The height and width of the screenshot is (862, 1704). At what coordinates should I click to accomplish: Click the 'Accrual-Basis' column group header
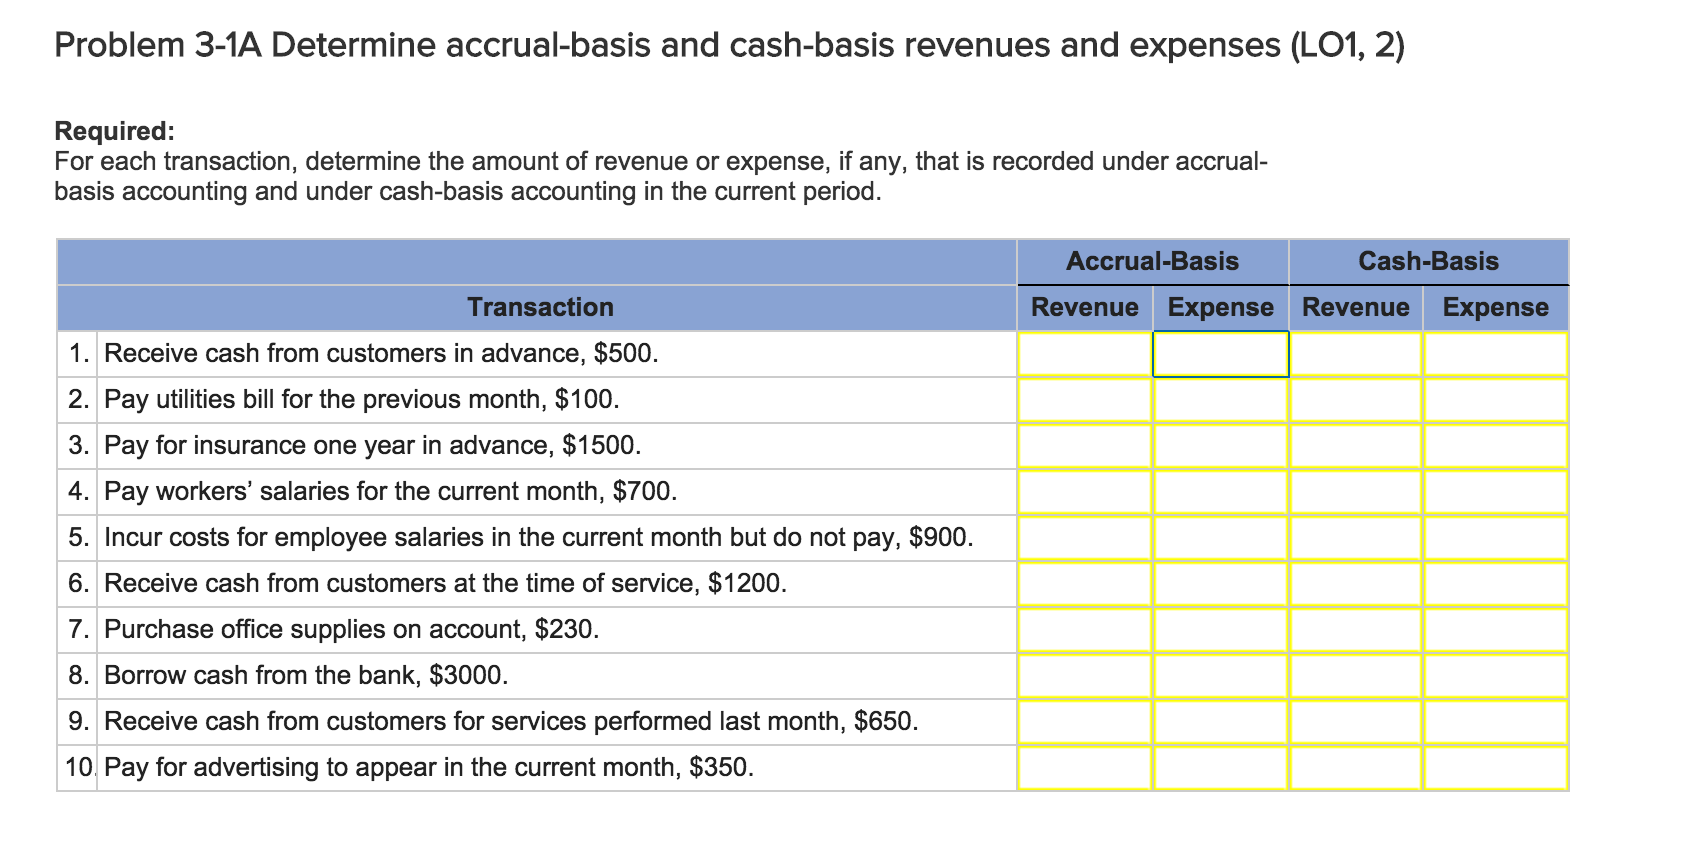pyautogui.click(x=1152, y=262)
